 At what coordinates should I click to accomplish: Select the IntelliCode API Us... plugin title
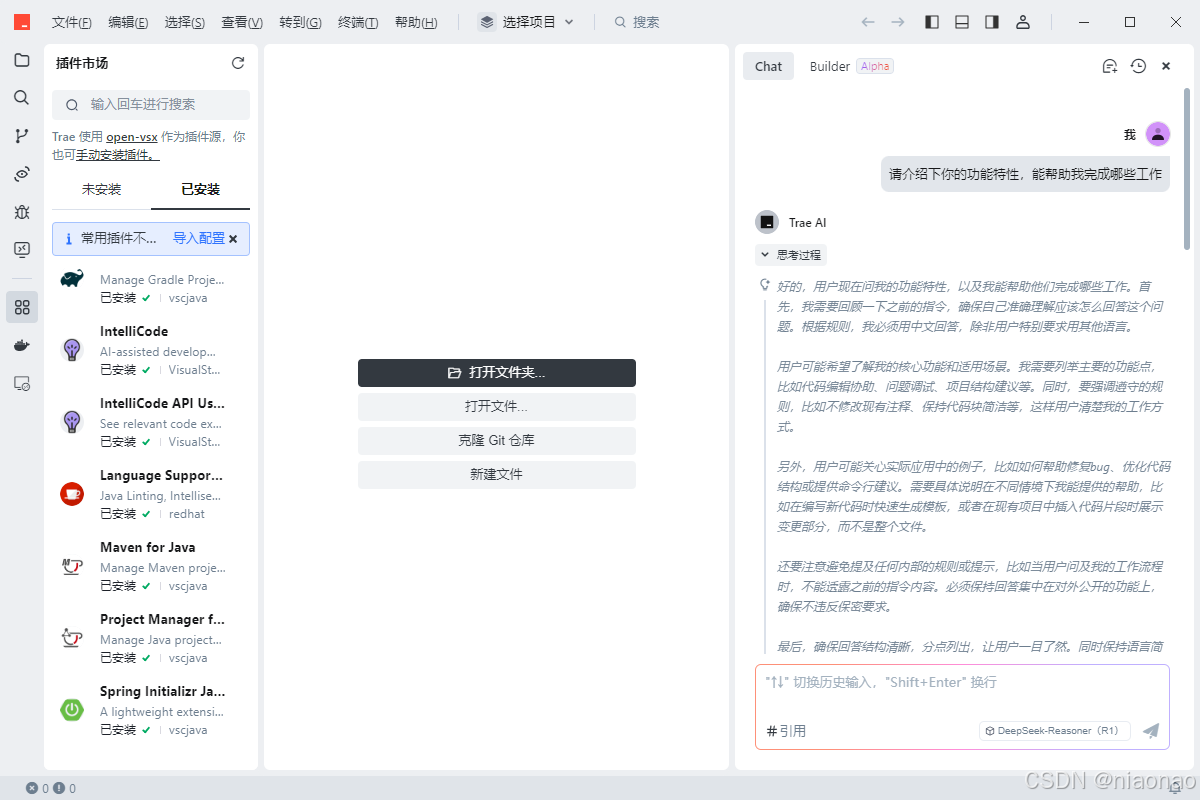point(162,403)
